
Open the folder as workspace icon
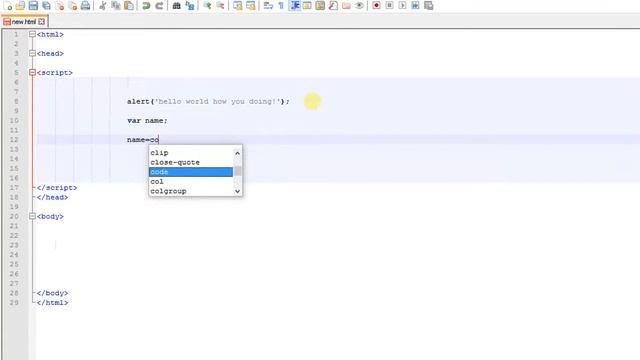(347, 5)
